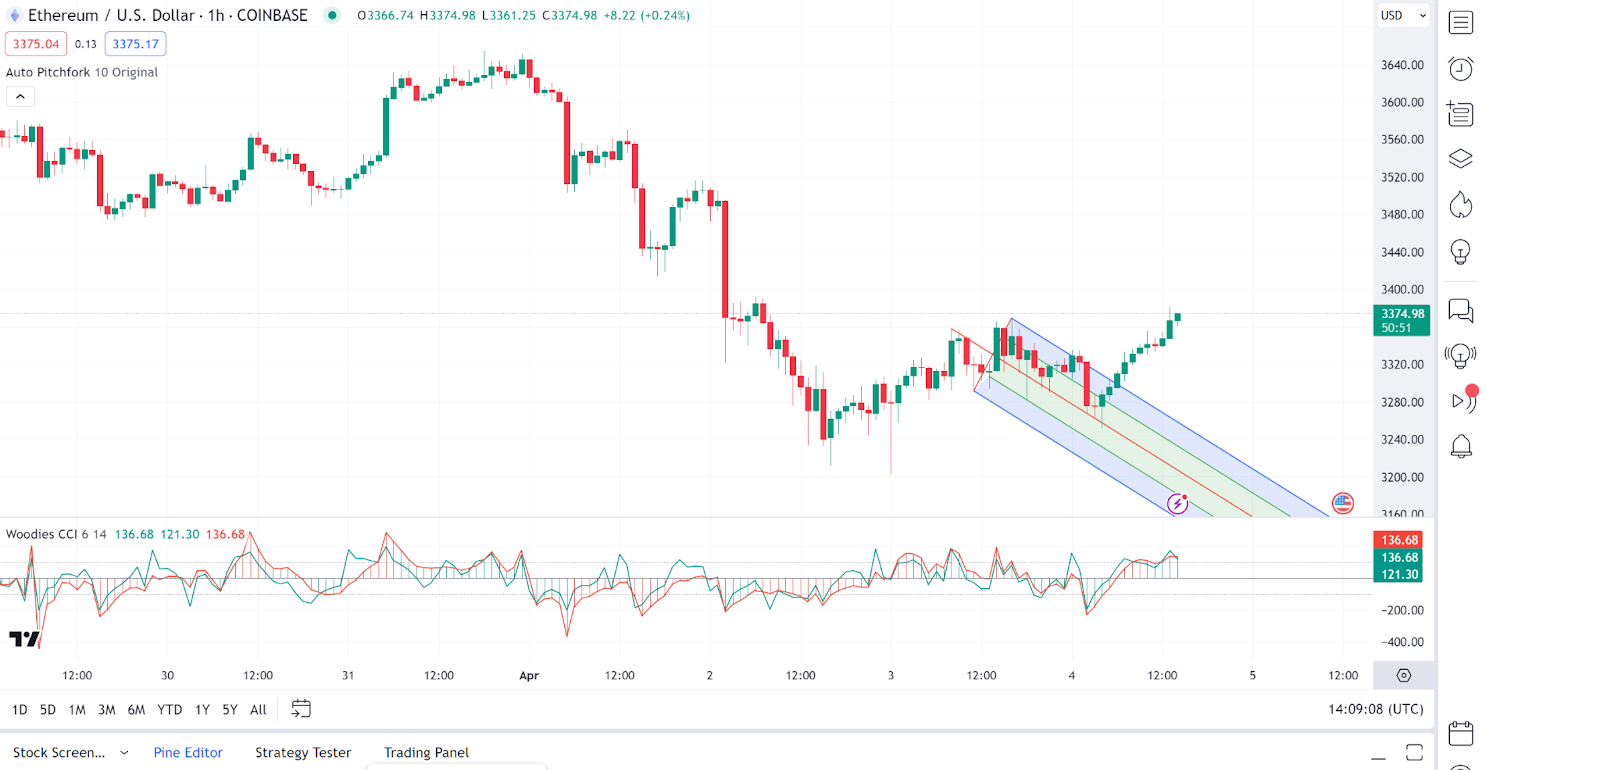Open the Ideas stream broadcast icon

[x=1461, y=356]
